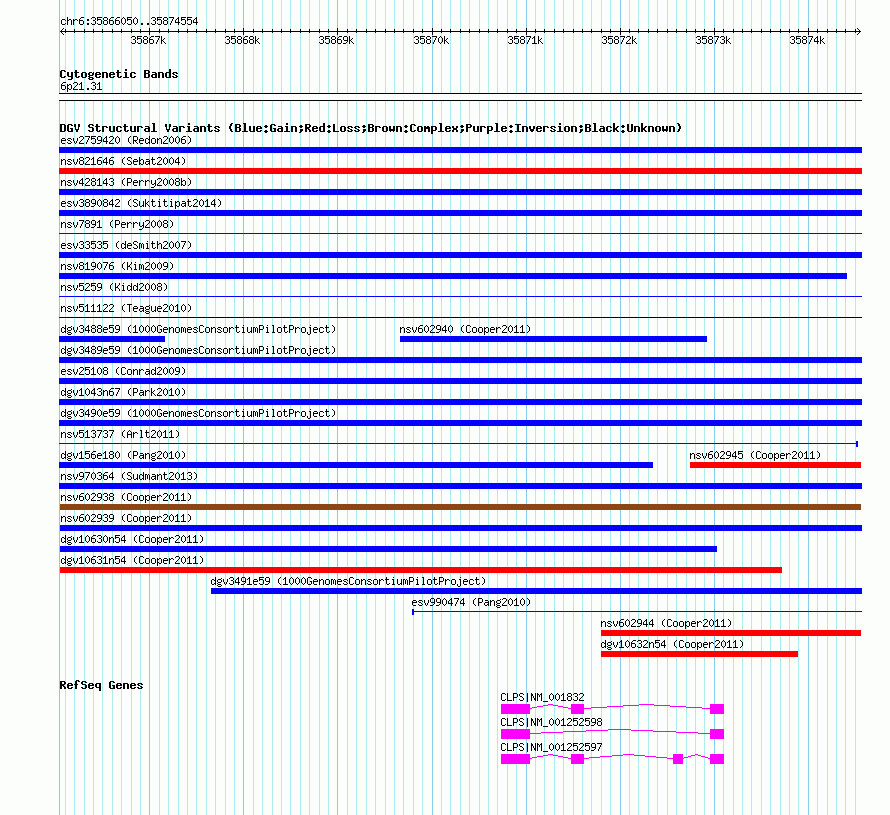This screenshot has height=815, width=890.
Task: Open dgv3490e59 (1000GenomesConsortiumPilotProject) label
Action: 198,413
